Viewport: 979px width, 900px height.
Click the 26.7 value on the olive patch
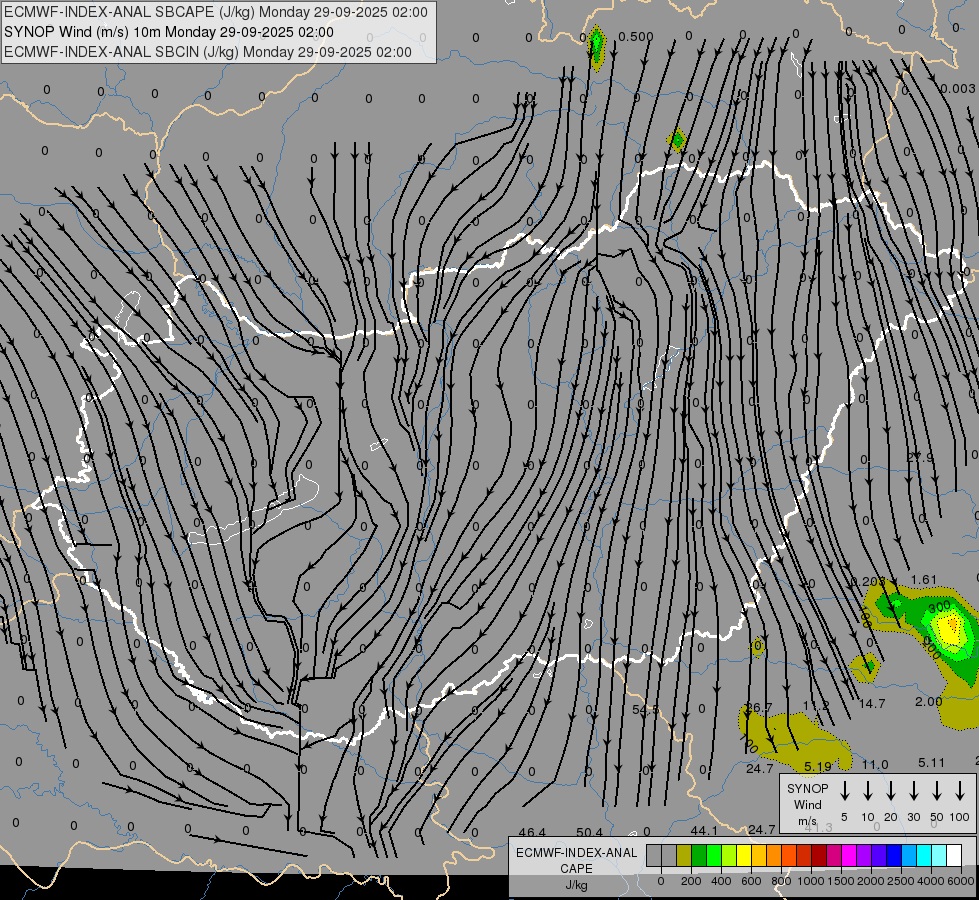760,708
